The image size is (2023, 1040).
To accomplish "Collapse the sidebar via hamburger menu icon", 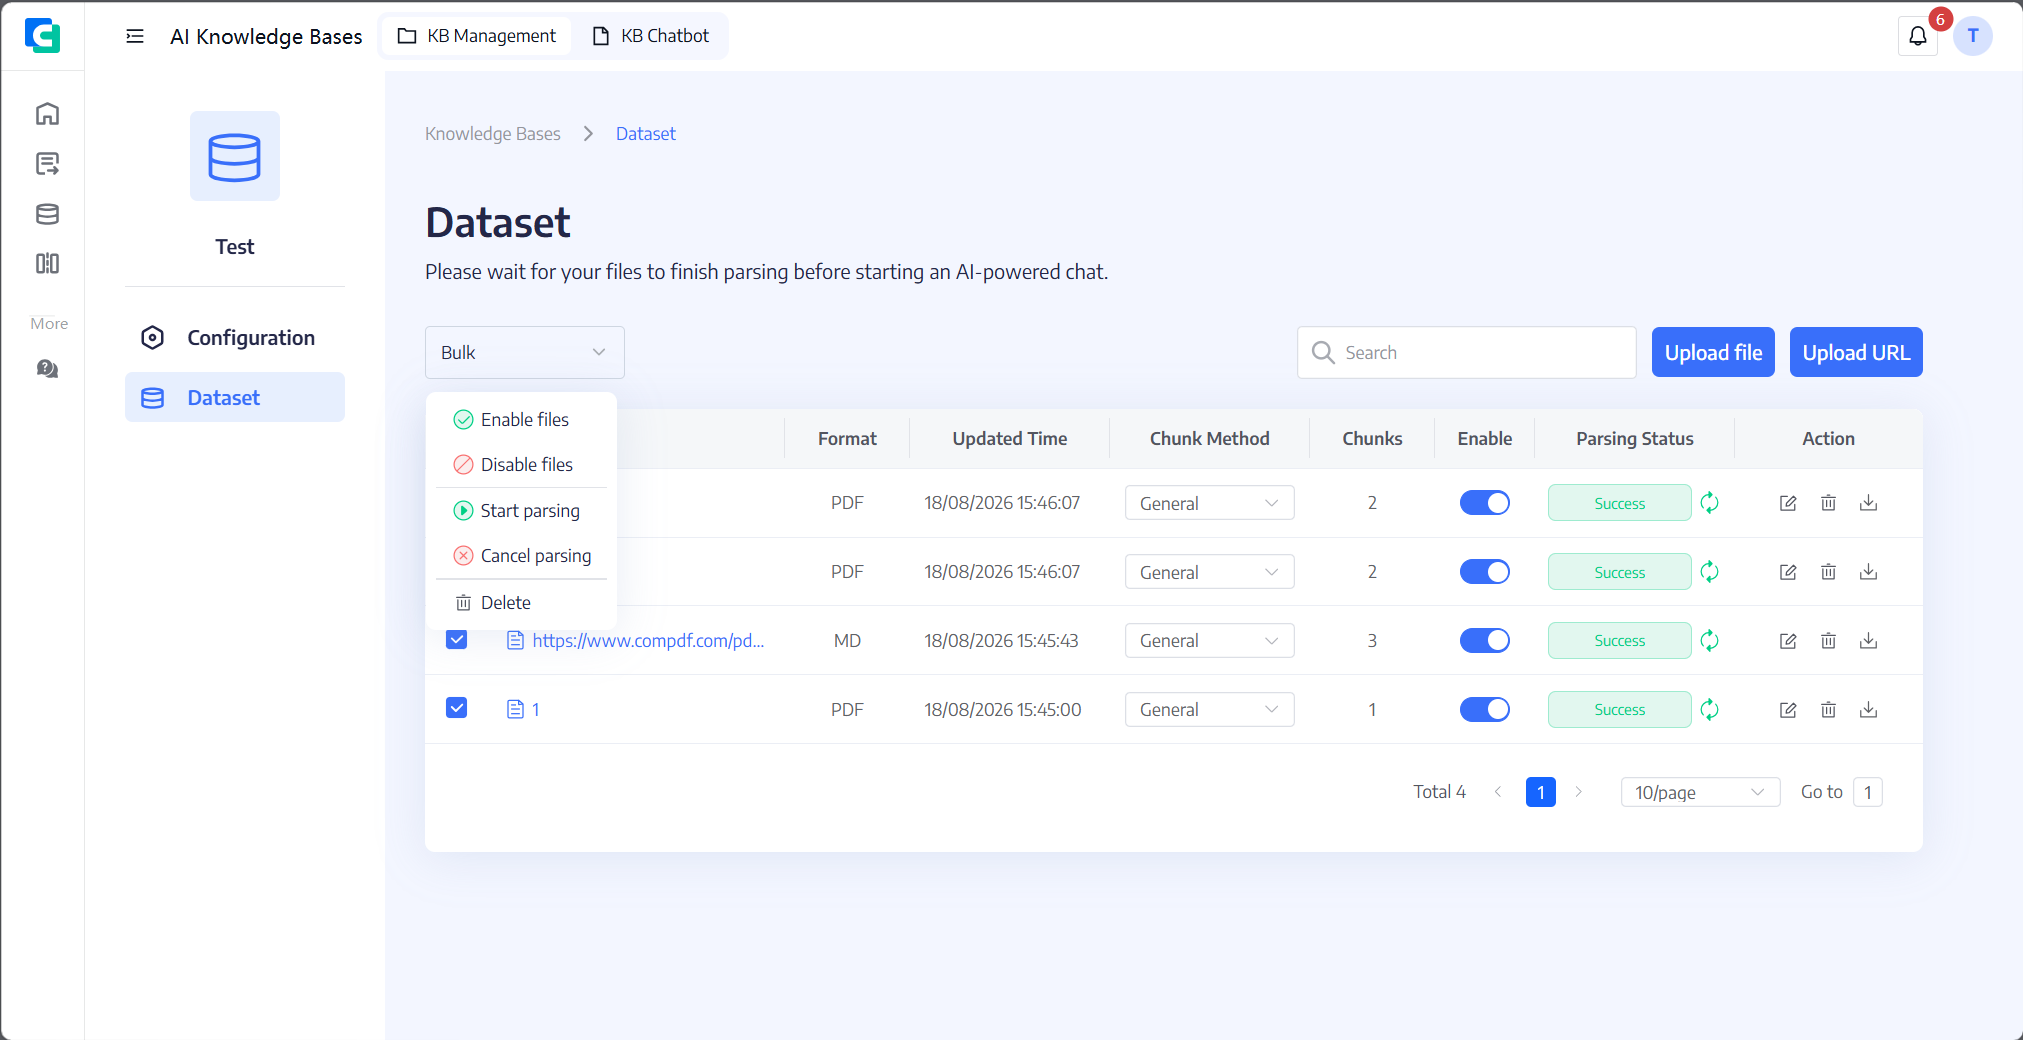I will [135, 36].
